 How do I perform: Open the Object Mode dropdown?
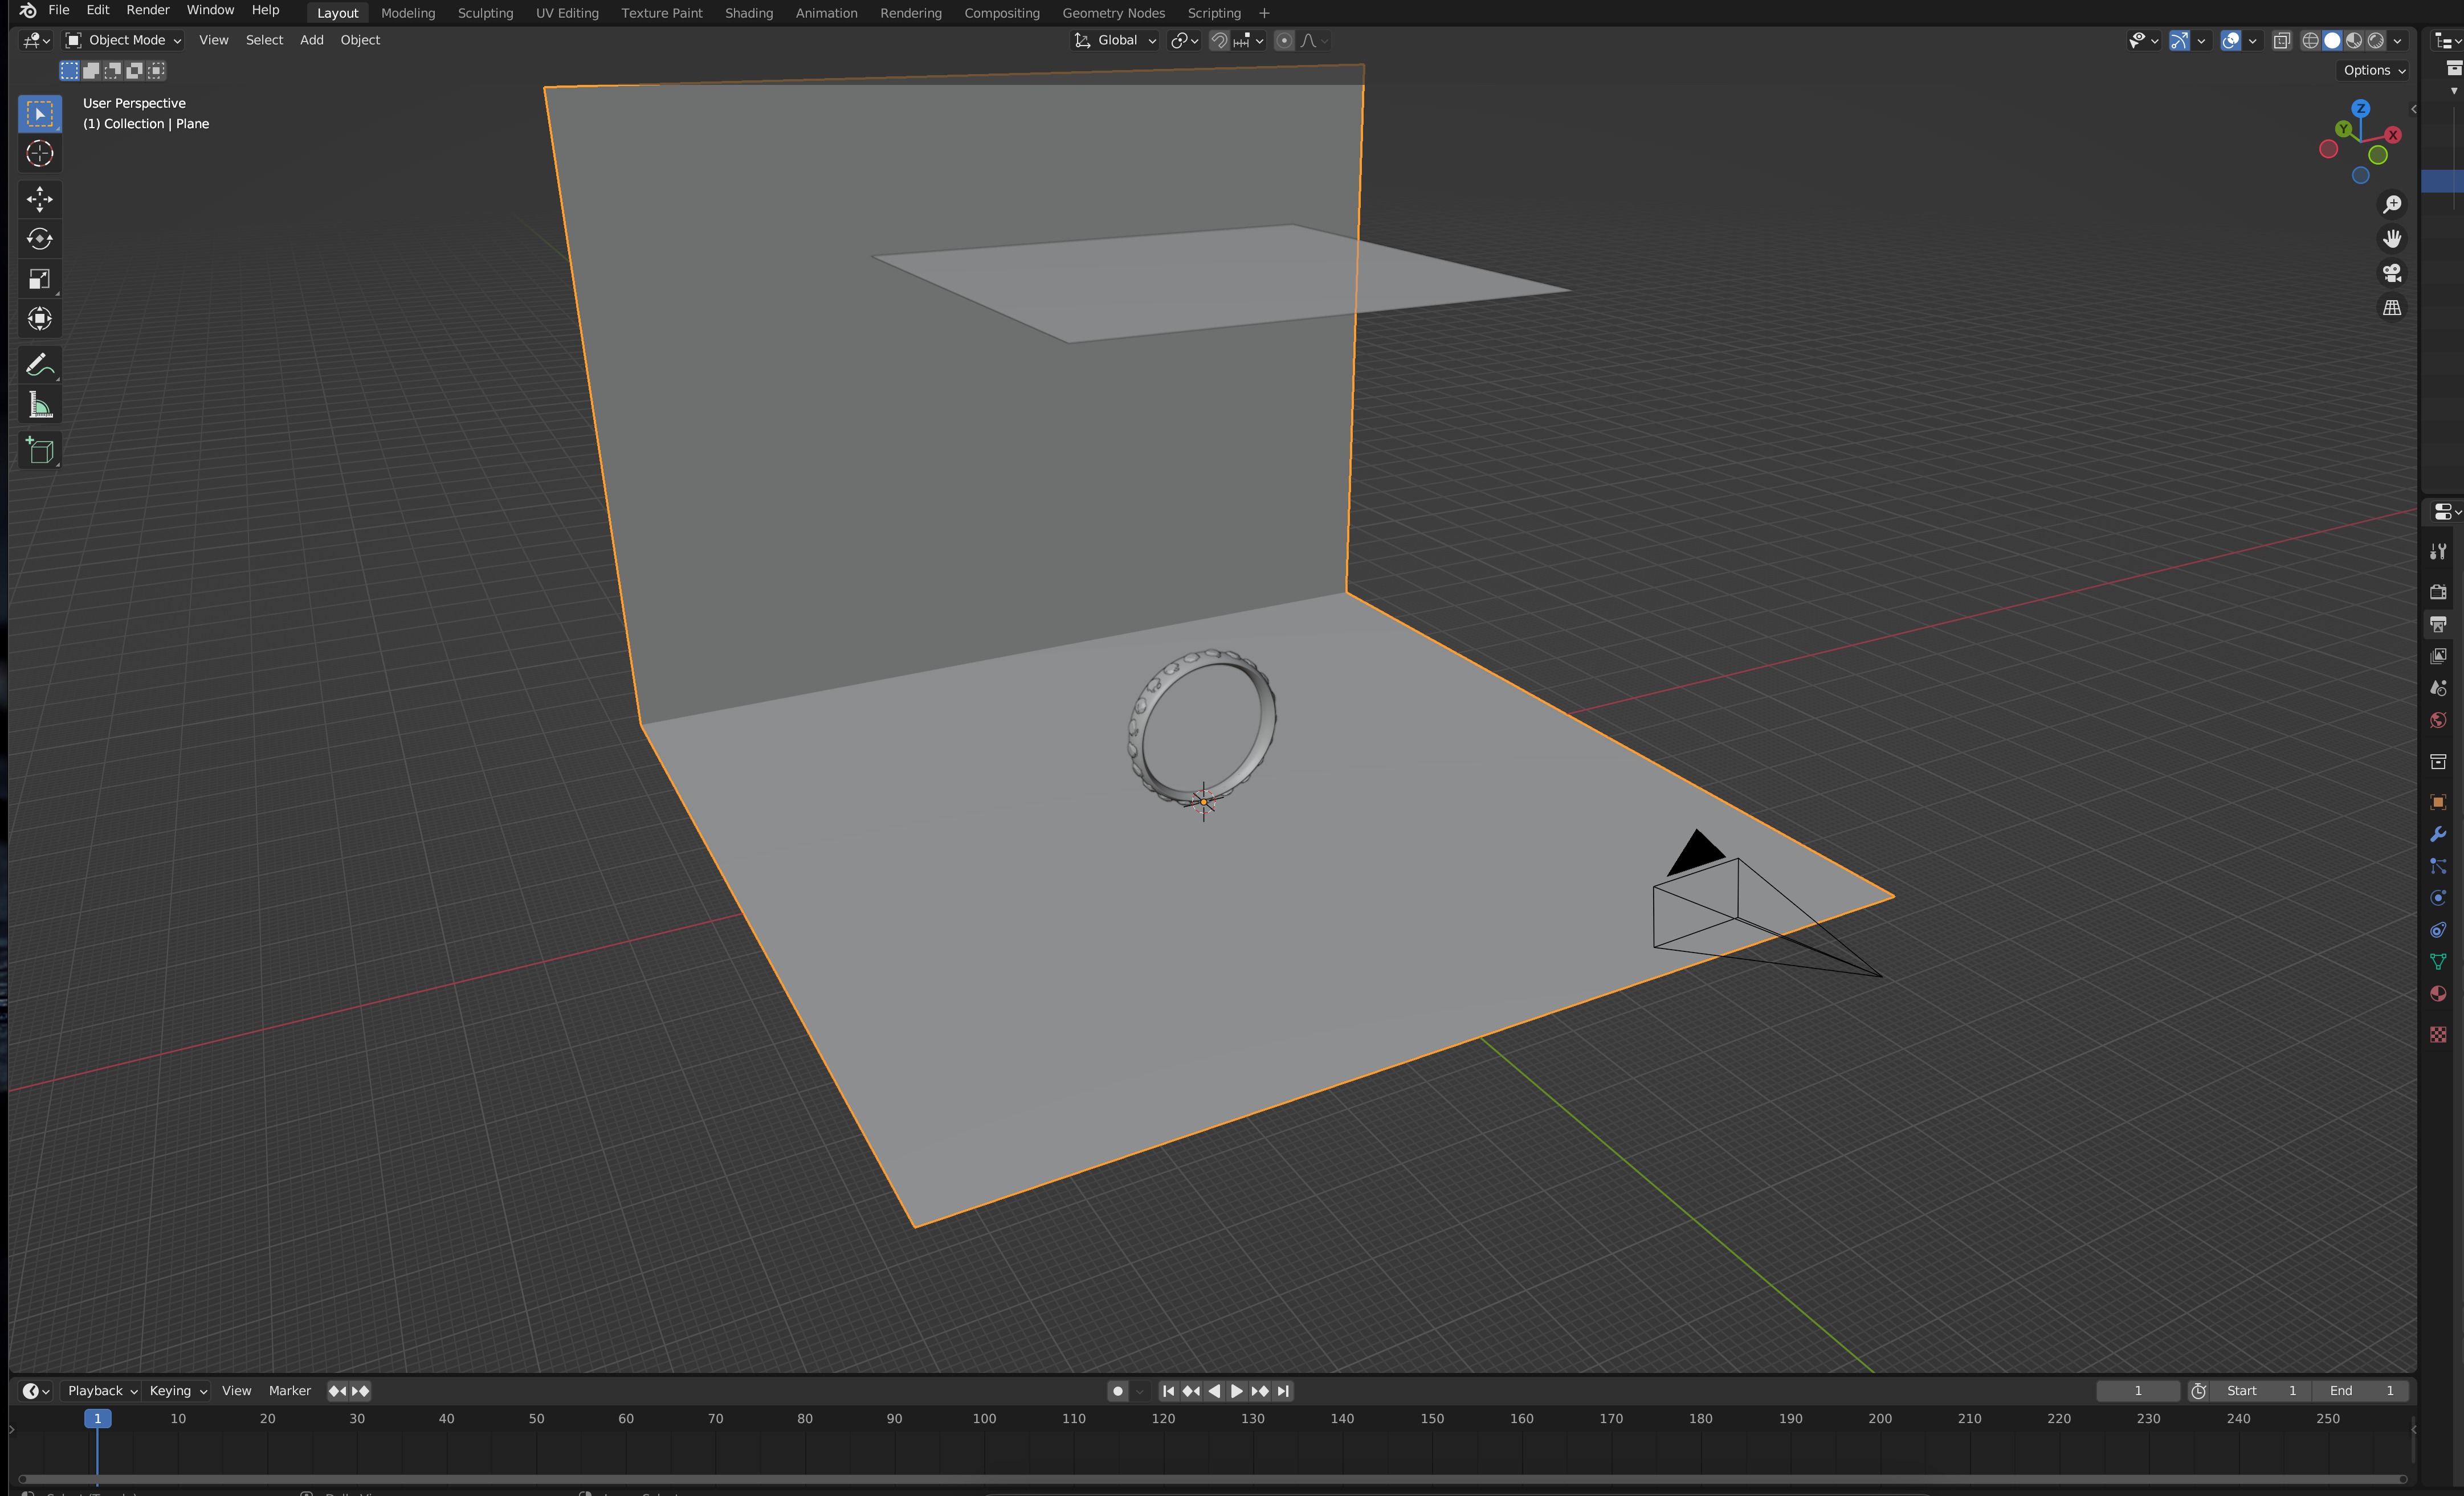124,40
